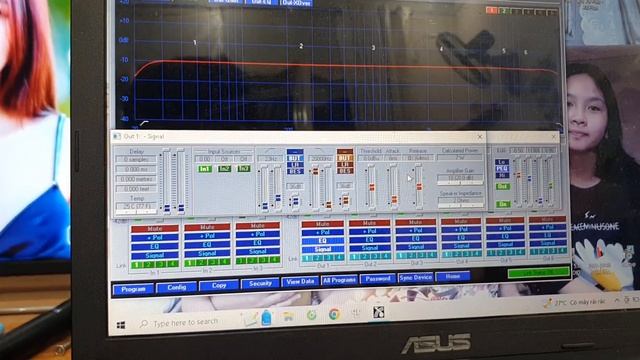Open the EQ for Out 1
The height and width of the screenshot is (360, 640).
coord(322,241)
